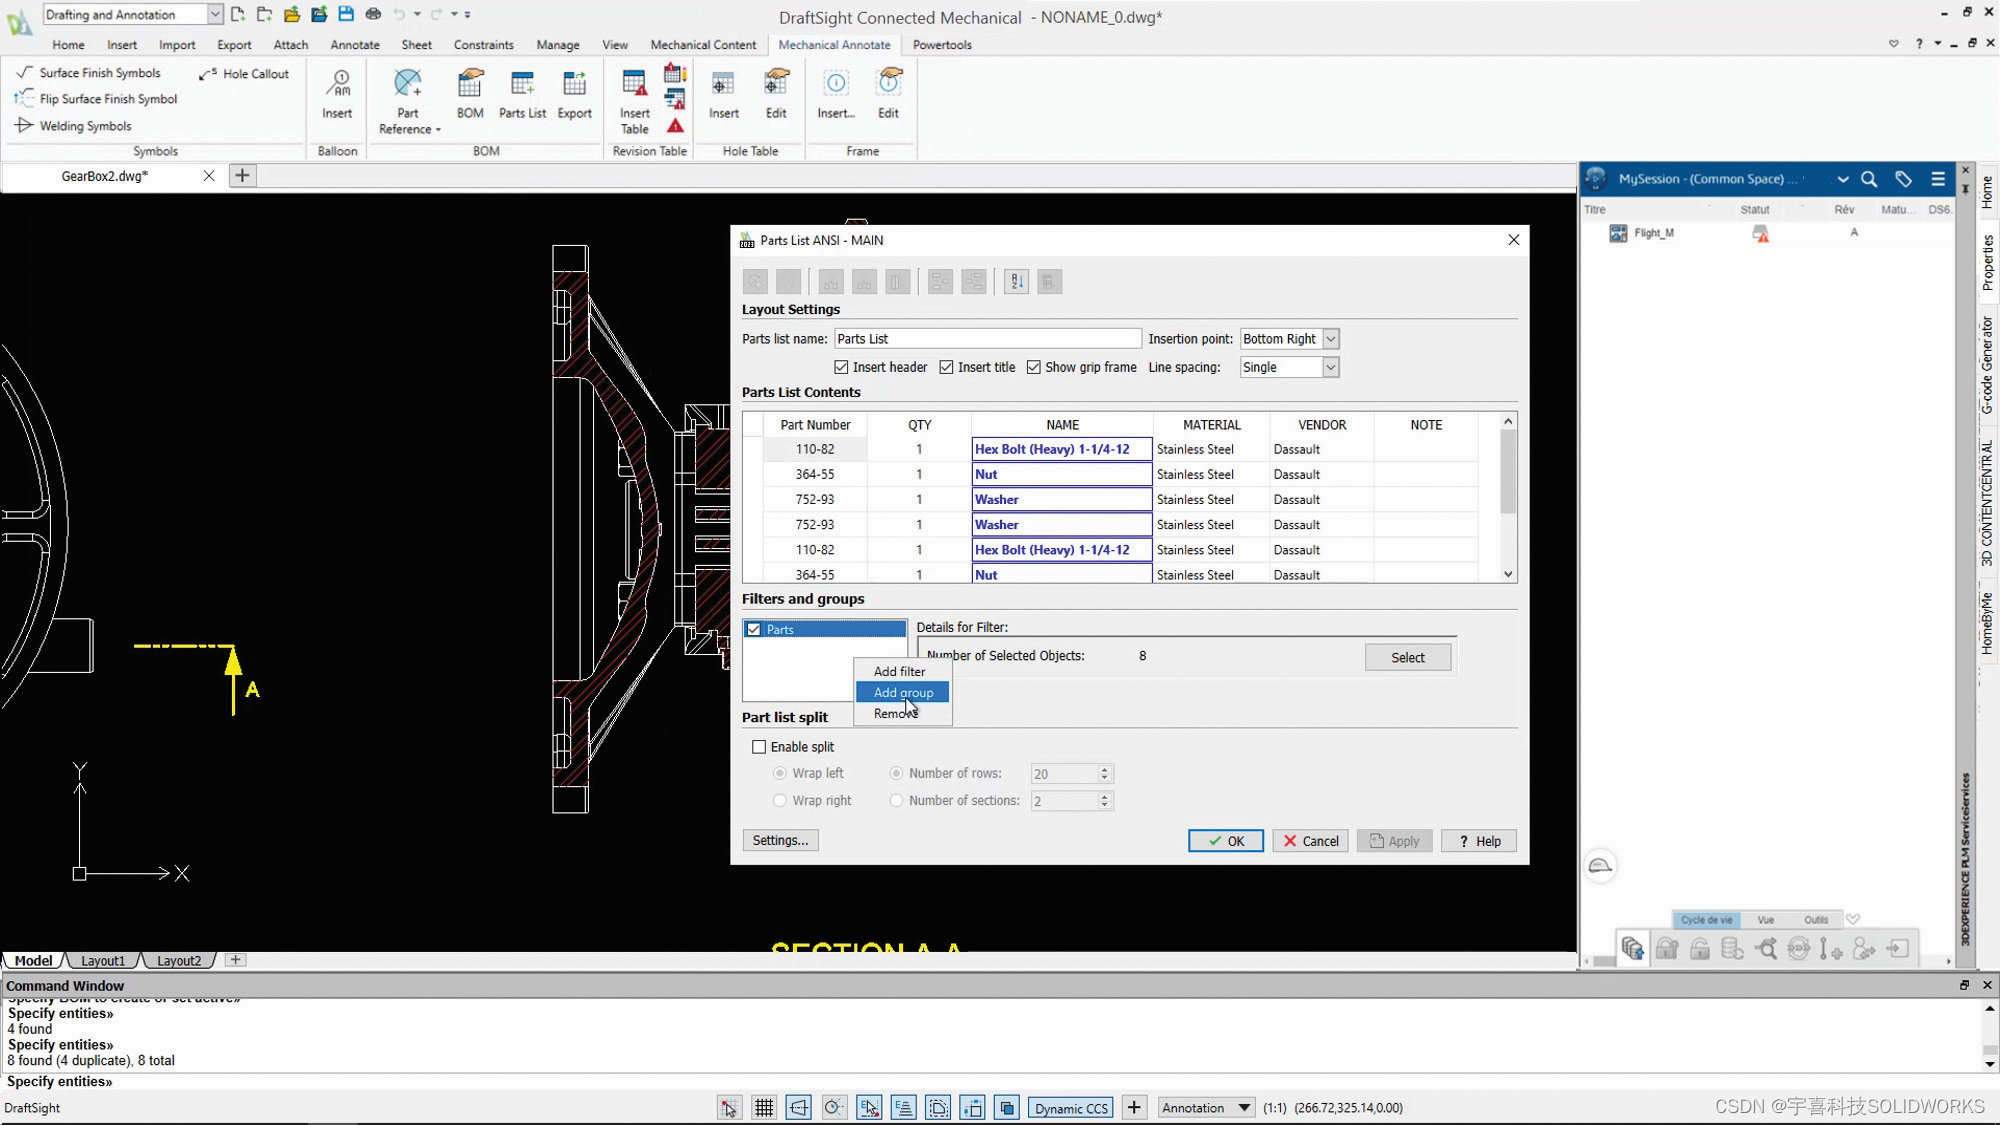The width and height of the screenshot is (2000, 1125).
Task: Select the Parts List tool in the ribbon
Action: click(x=521, y=95)
